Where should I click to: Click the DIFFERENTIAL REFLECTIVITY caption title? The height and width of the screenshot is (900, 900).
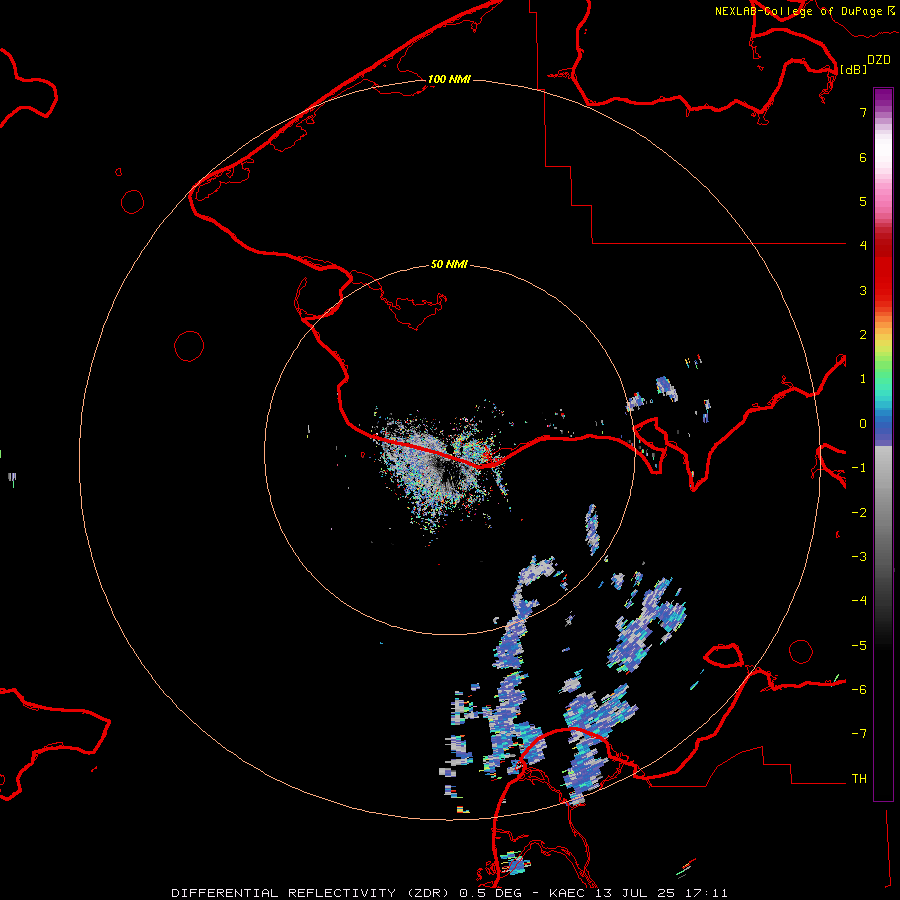coord(284,893)
